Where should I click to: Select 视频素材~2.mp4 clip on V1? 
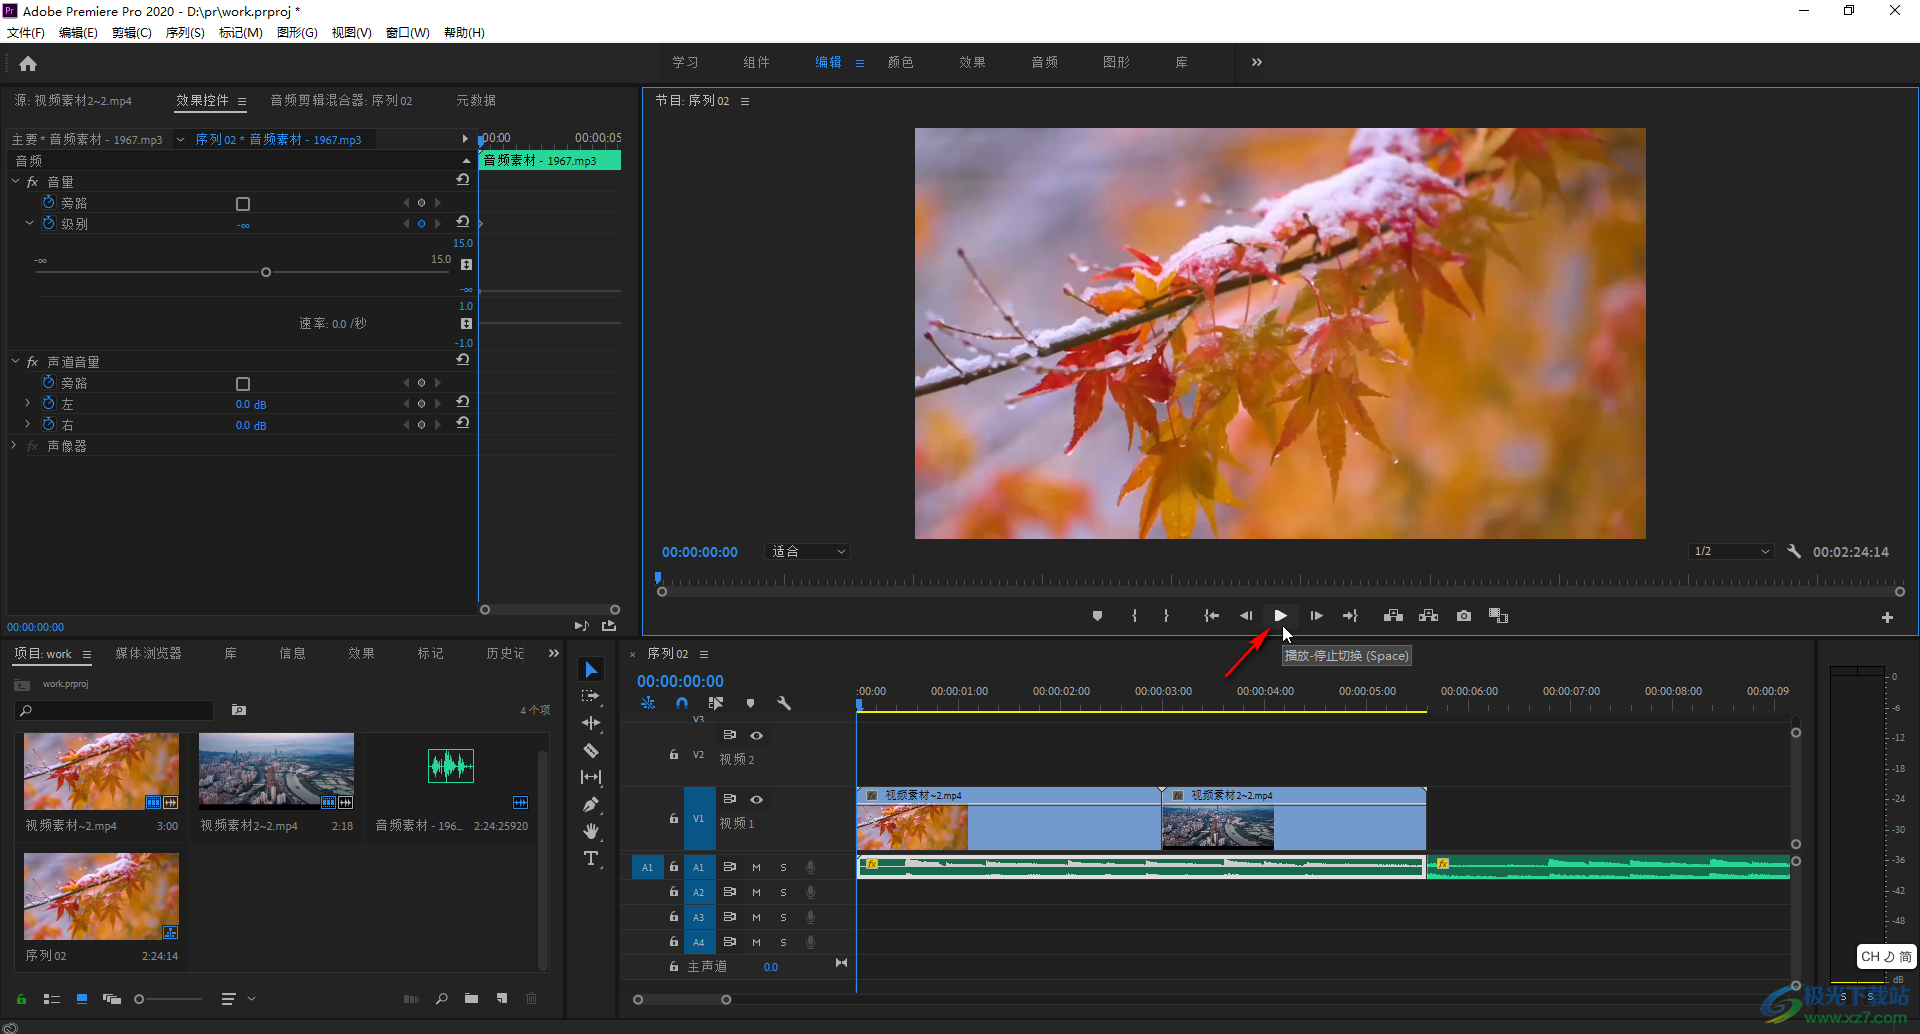click(1008, 818)
